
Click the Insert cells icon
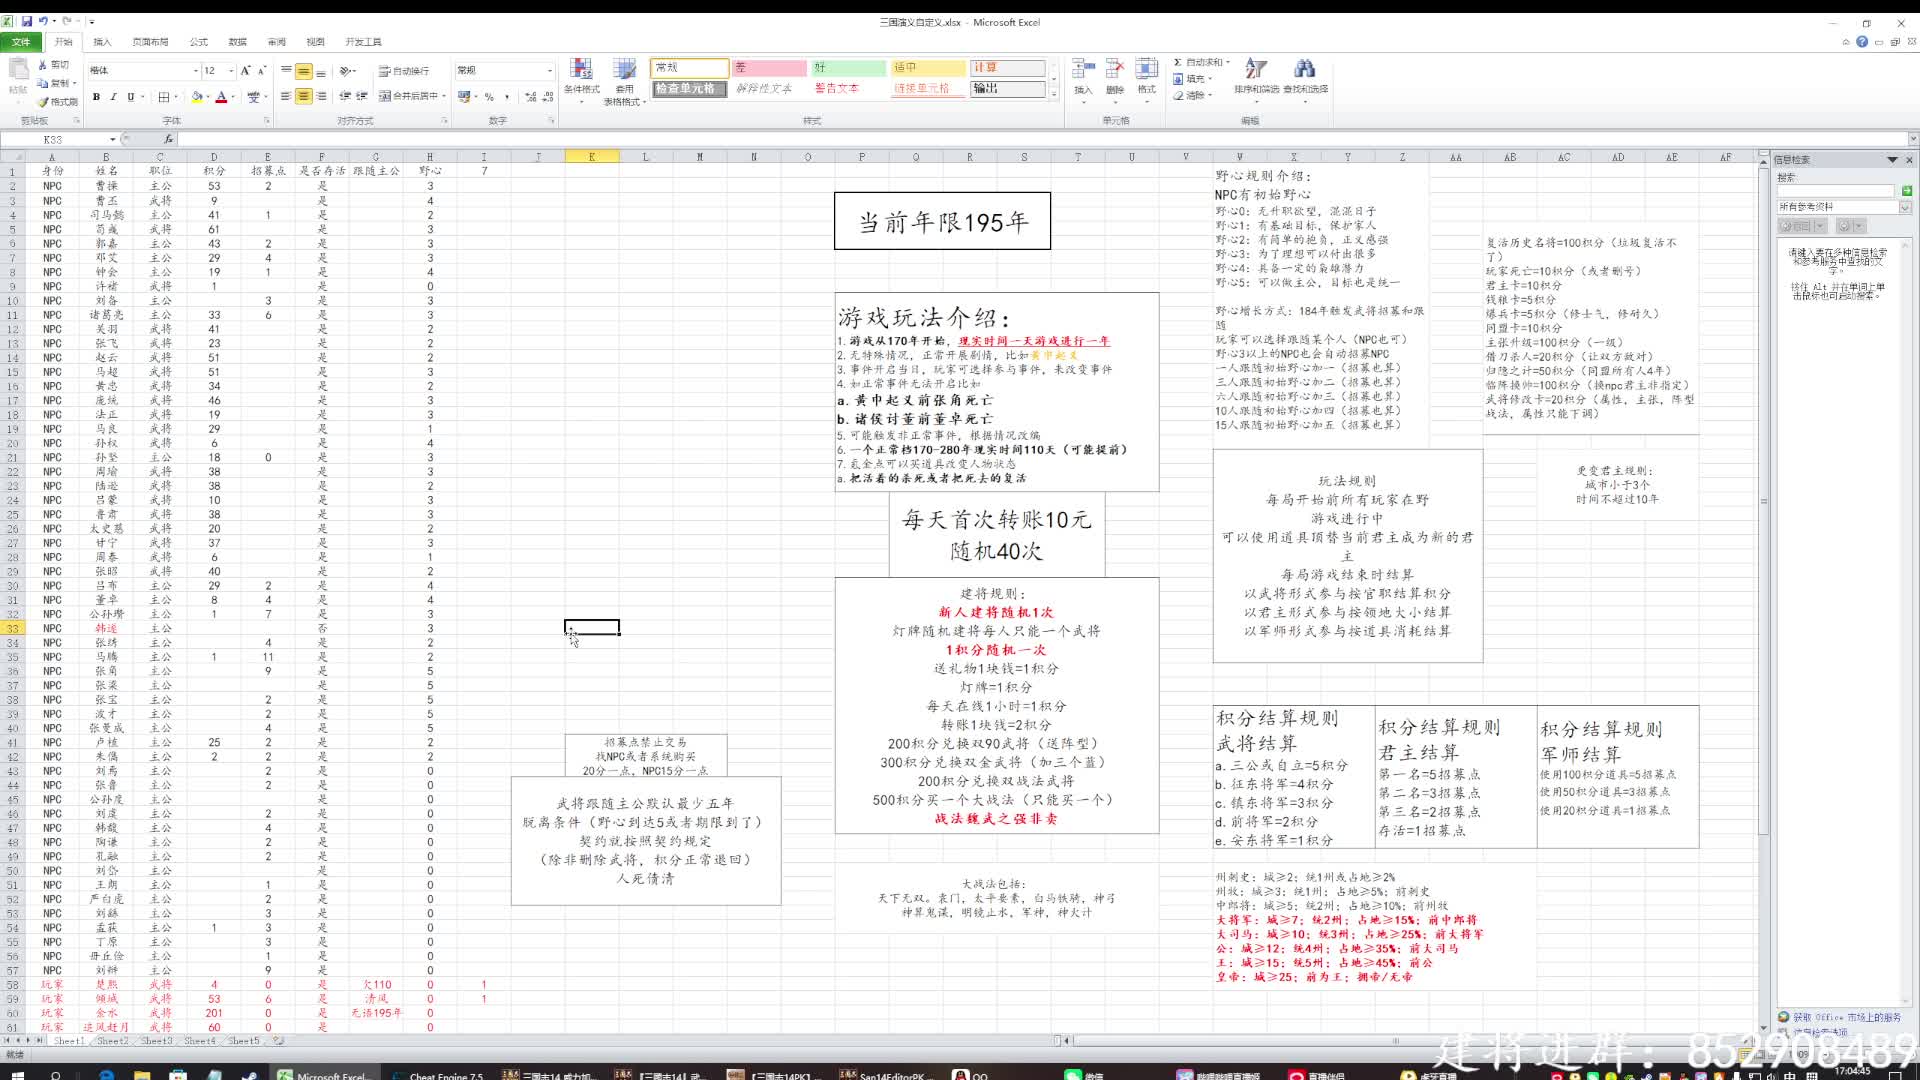point(1083,70)
